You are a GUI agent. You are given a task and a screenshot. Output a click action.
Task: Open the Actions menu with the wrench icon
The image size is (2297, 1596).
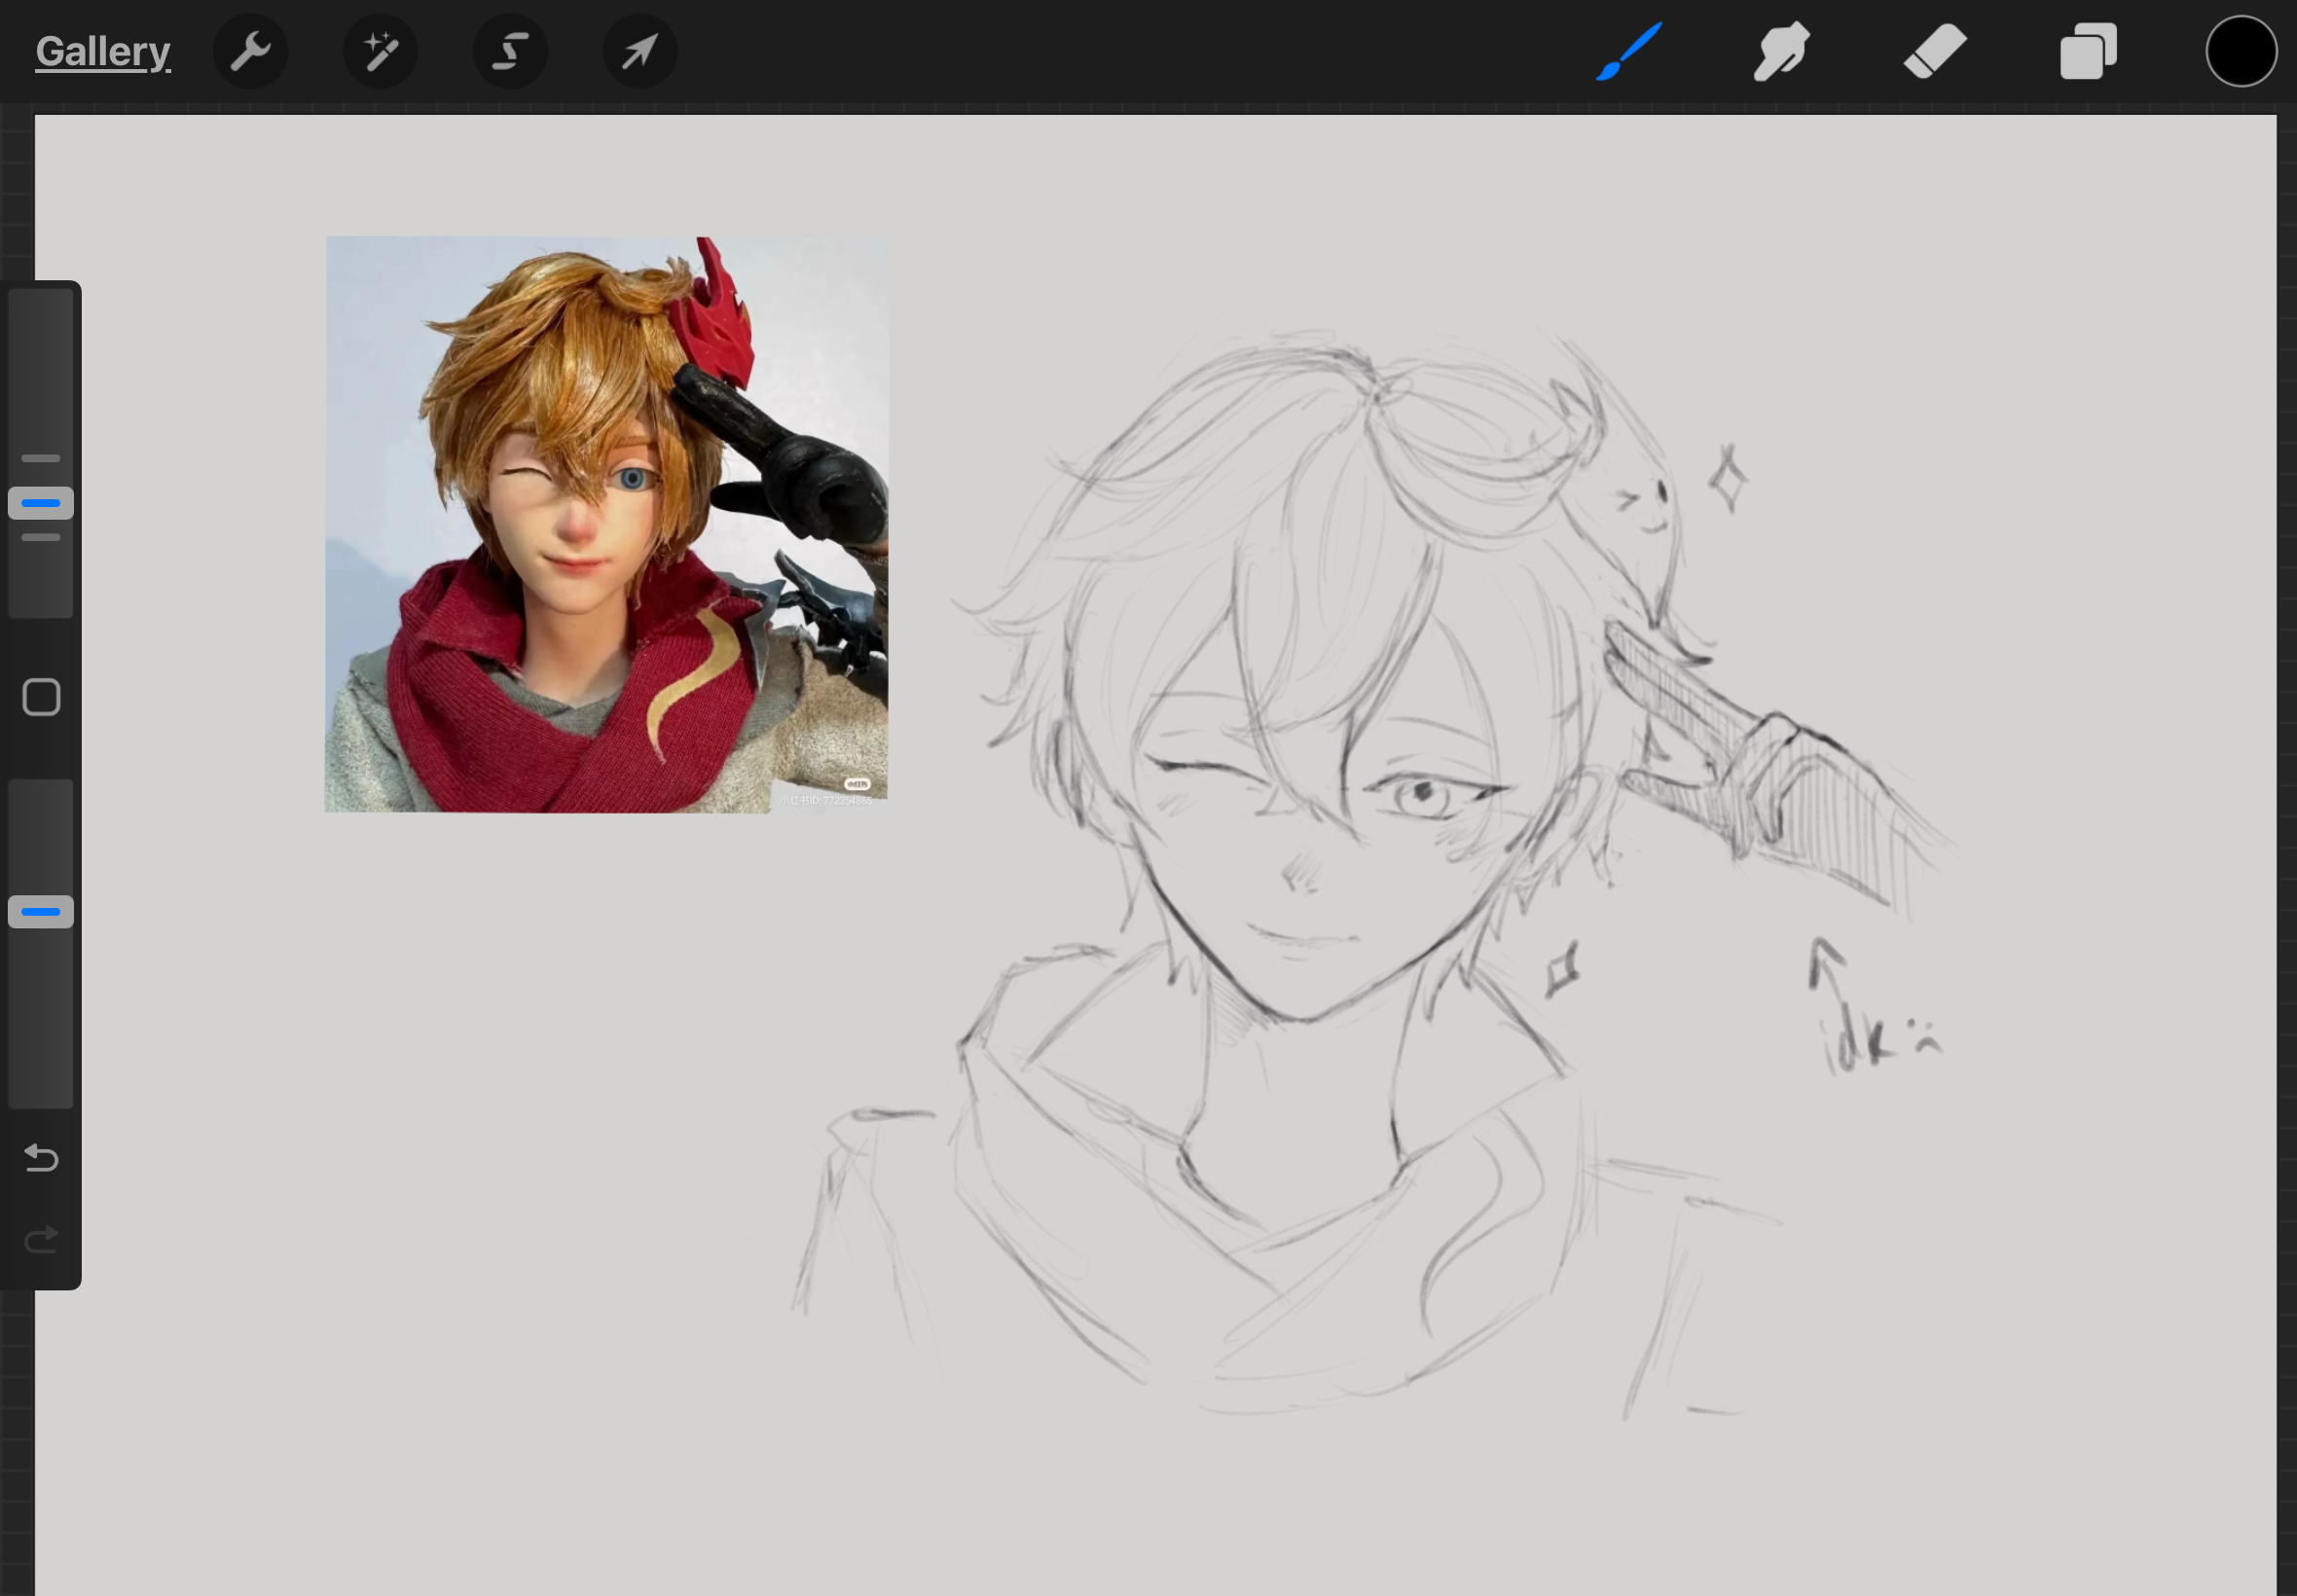point(249,50)
